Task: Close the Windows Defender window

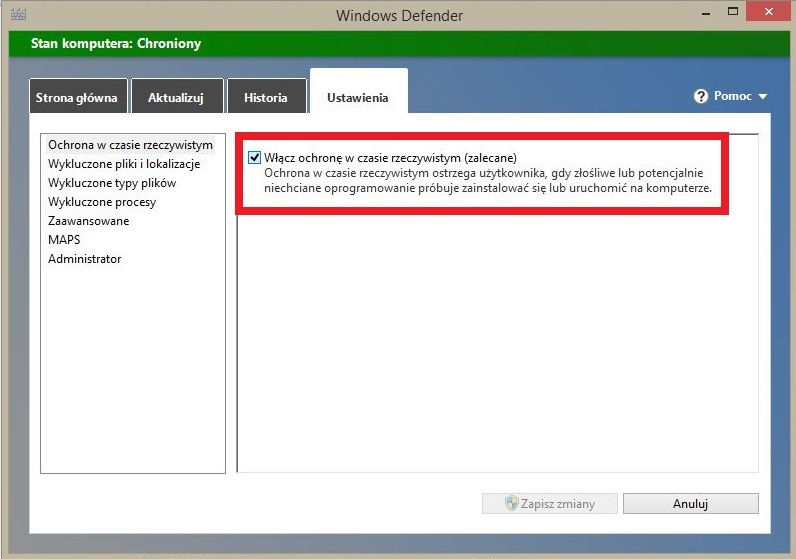Action: [x=769, y=12]
